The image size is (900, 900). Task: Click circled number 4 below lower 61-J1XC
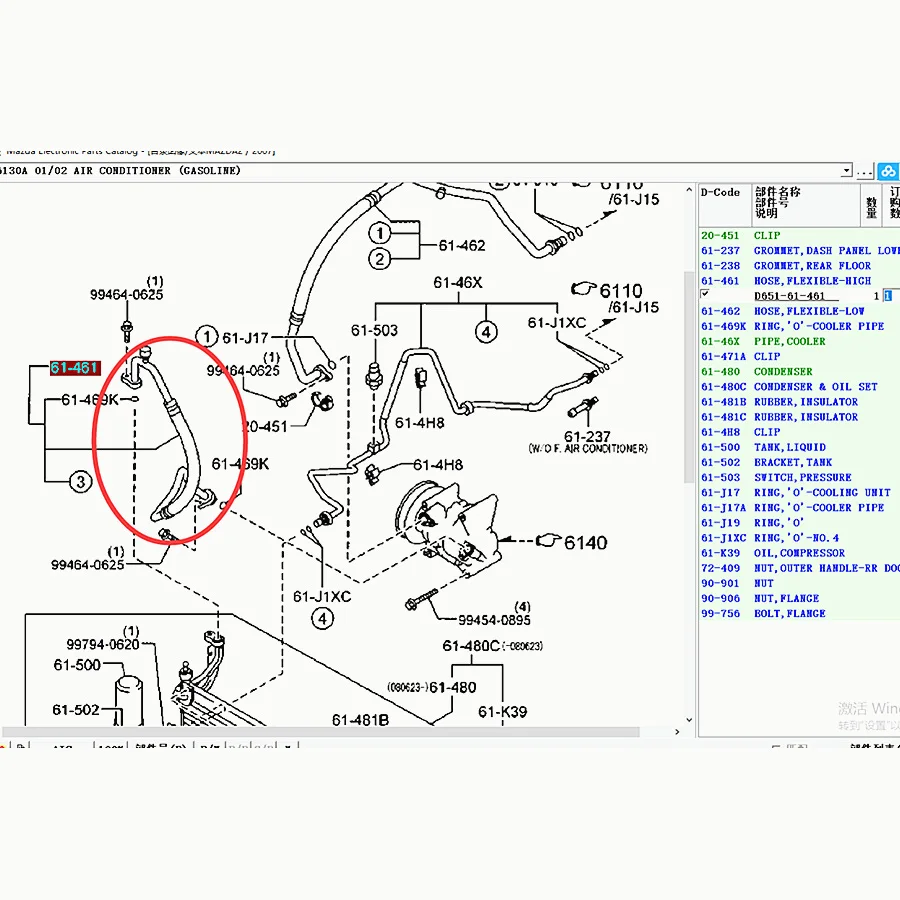point(323,619)
